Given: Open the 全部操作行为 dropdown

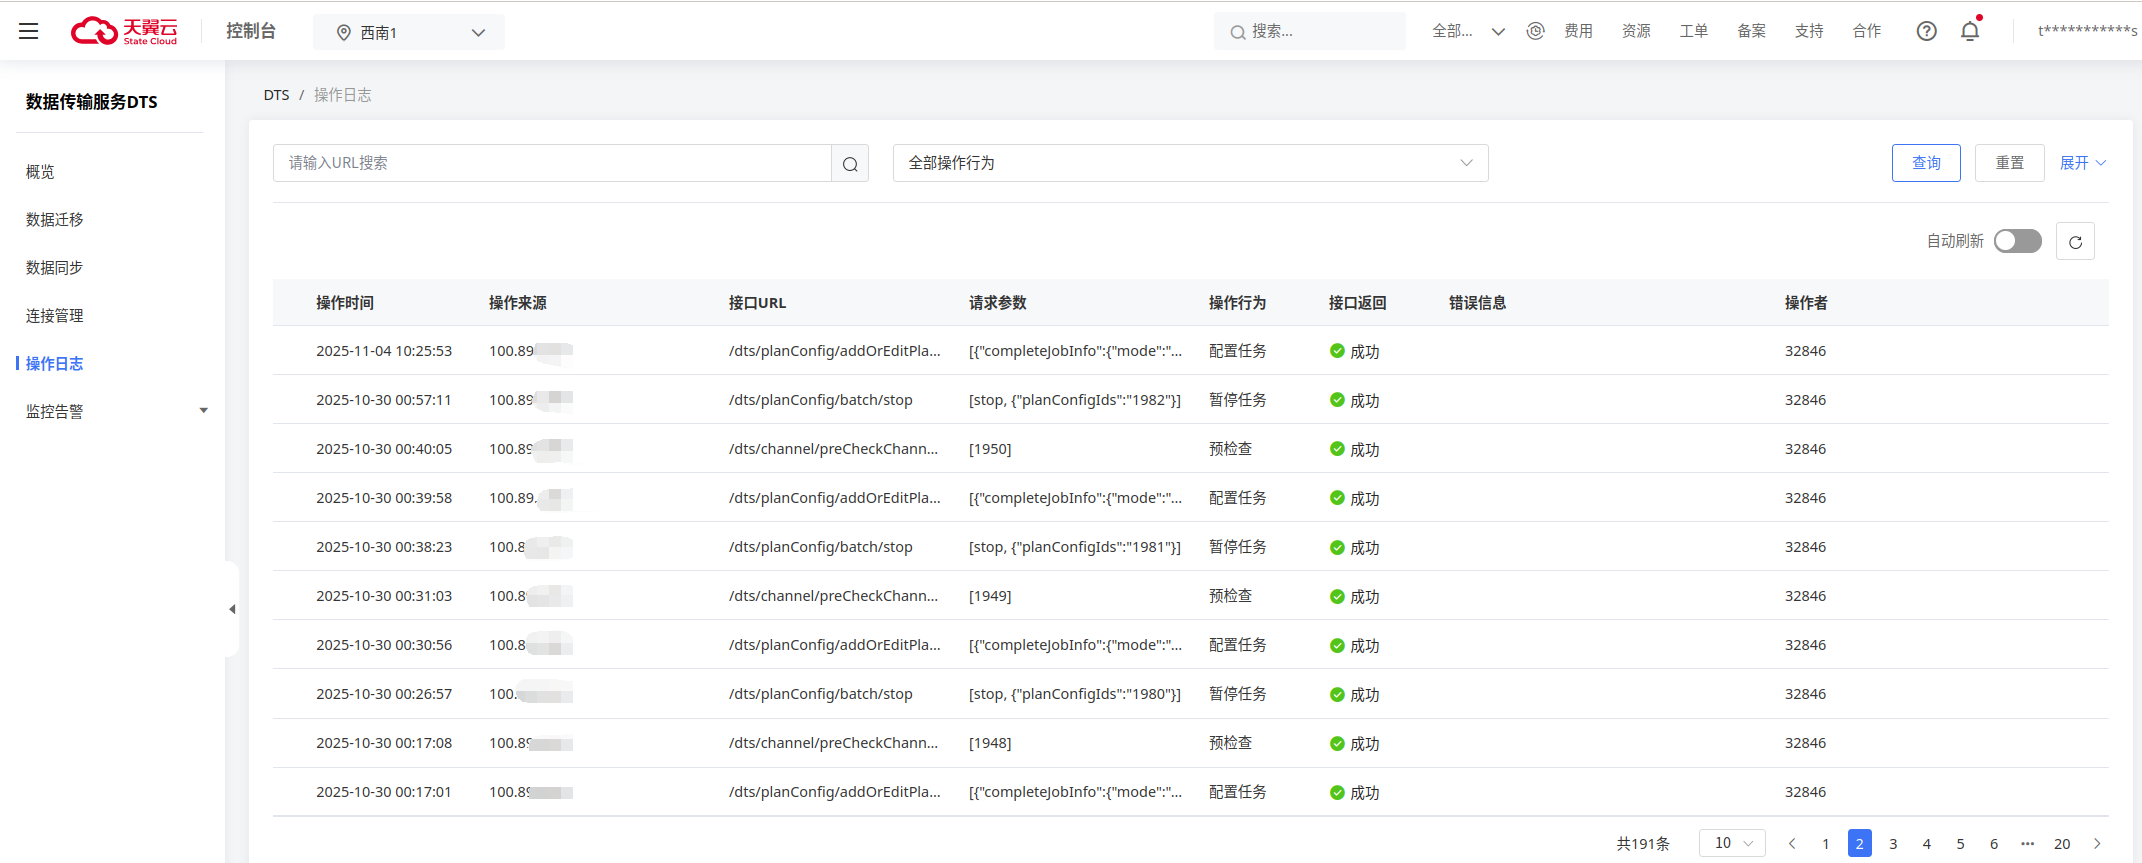Looking at the screenshot, I should [1190, 163].
